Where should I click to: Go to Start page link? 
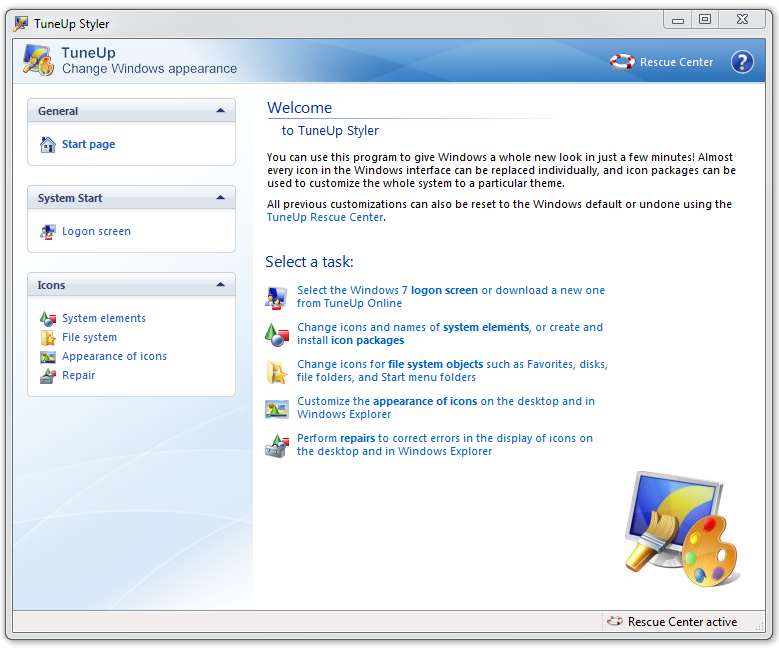(x=88, y=144)
